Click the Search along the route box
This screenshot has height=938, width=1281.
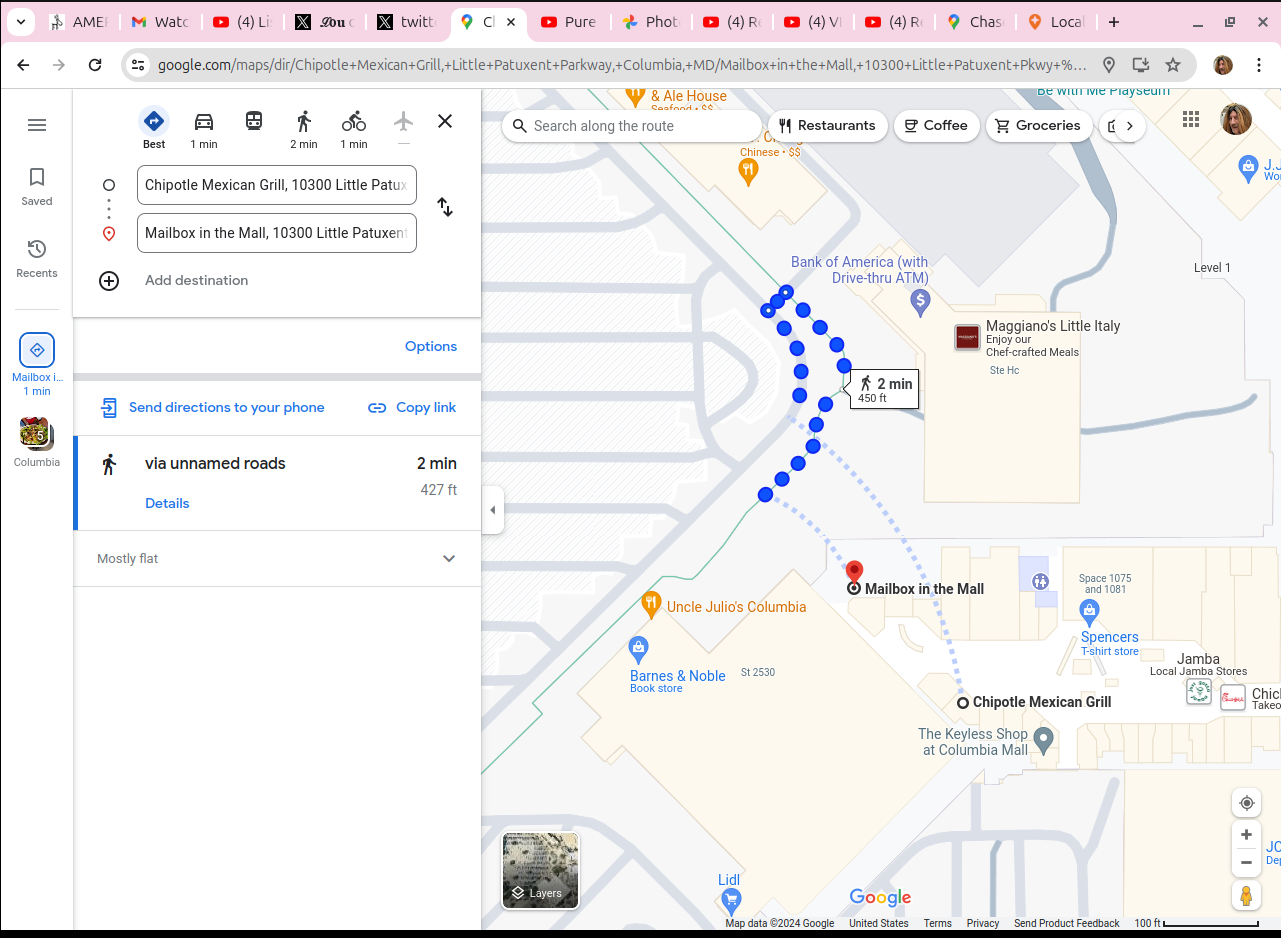coord(632,126)
